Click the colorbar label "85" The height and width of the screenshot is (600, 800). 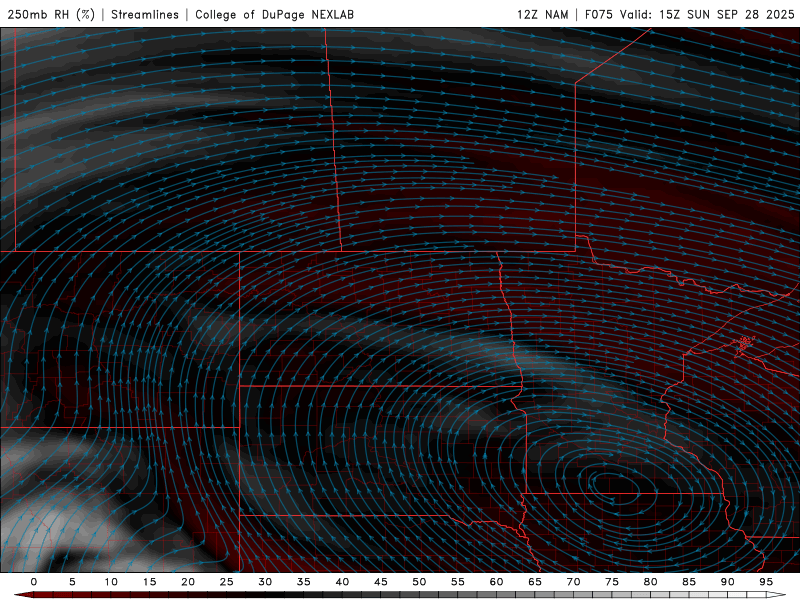coord(689,582)
